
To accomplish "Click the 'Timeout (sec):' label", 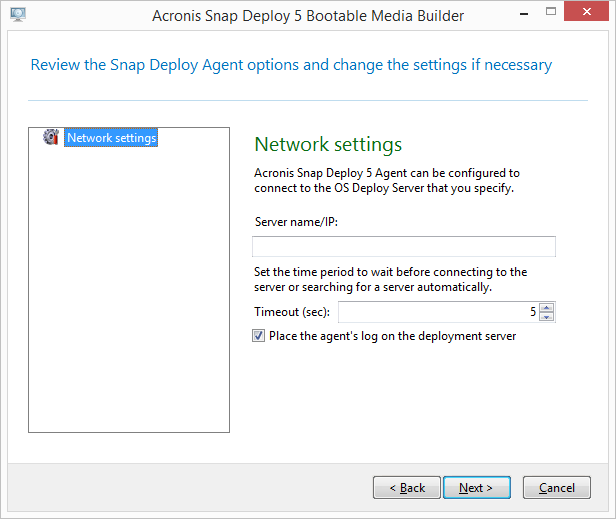I will 292,312.
